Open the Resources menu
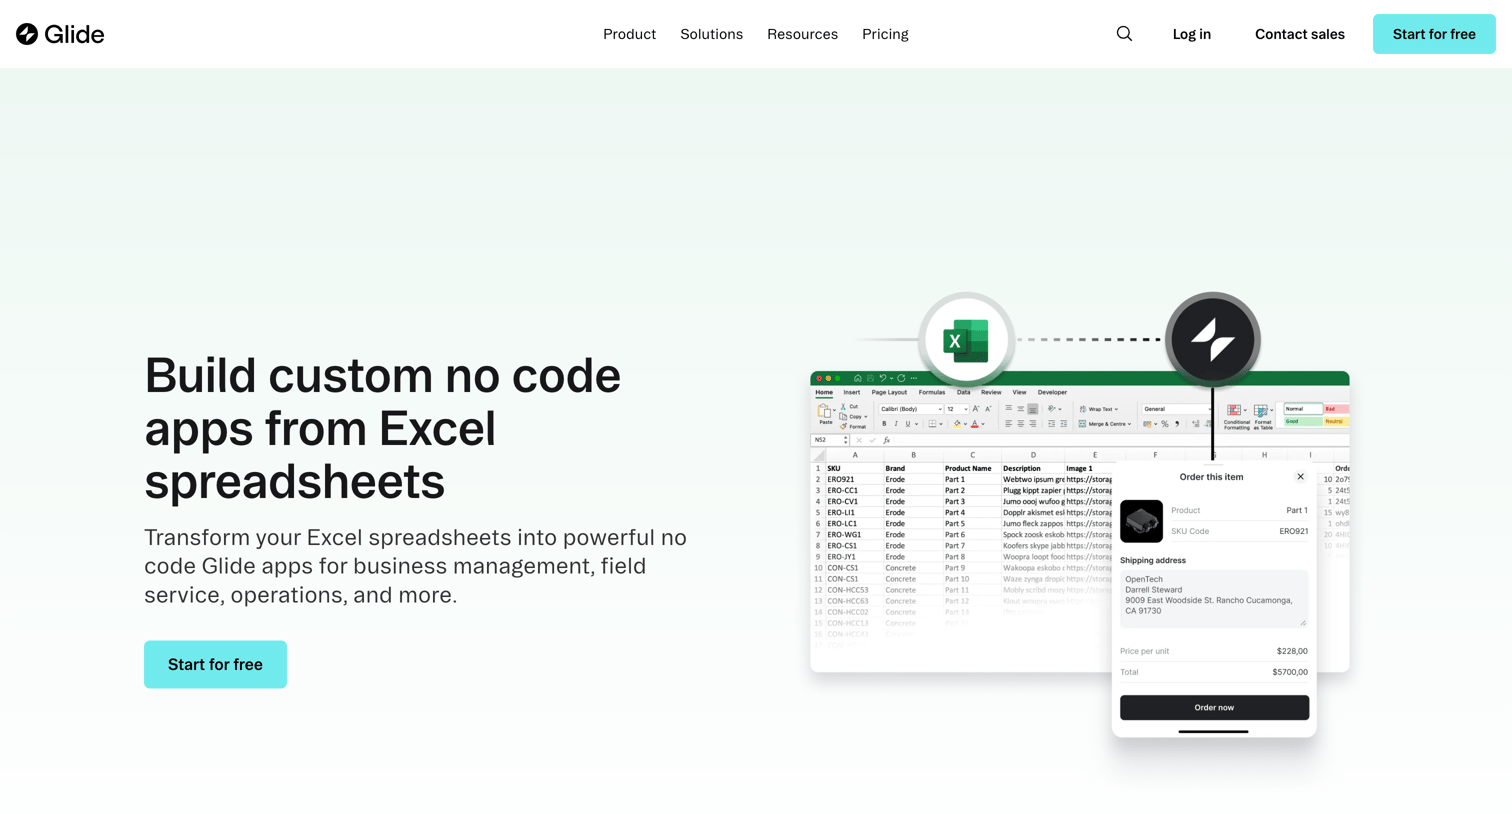Viewport: 1512px width, 814px height. point(802,34)
